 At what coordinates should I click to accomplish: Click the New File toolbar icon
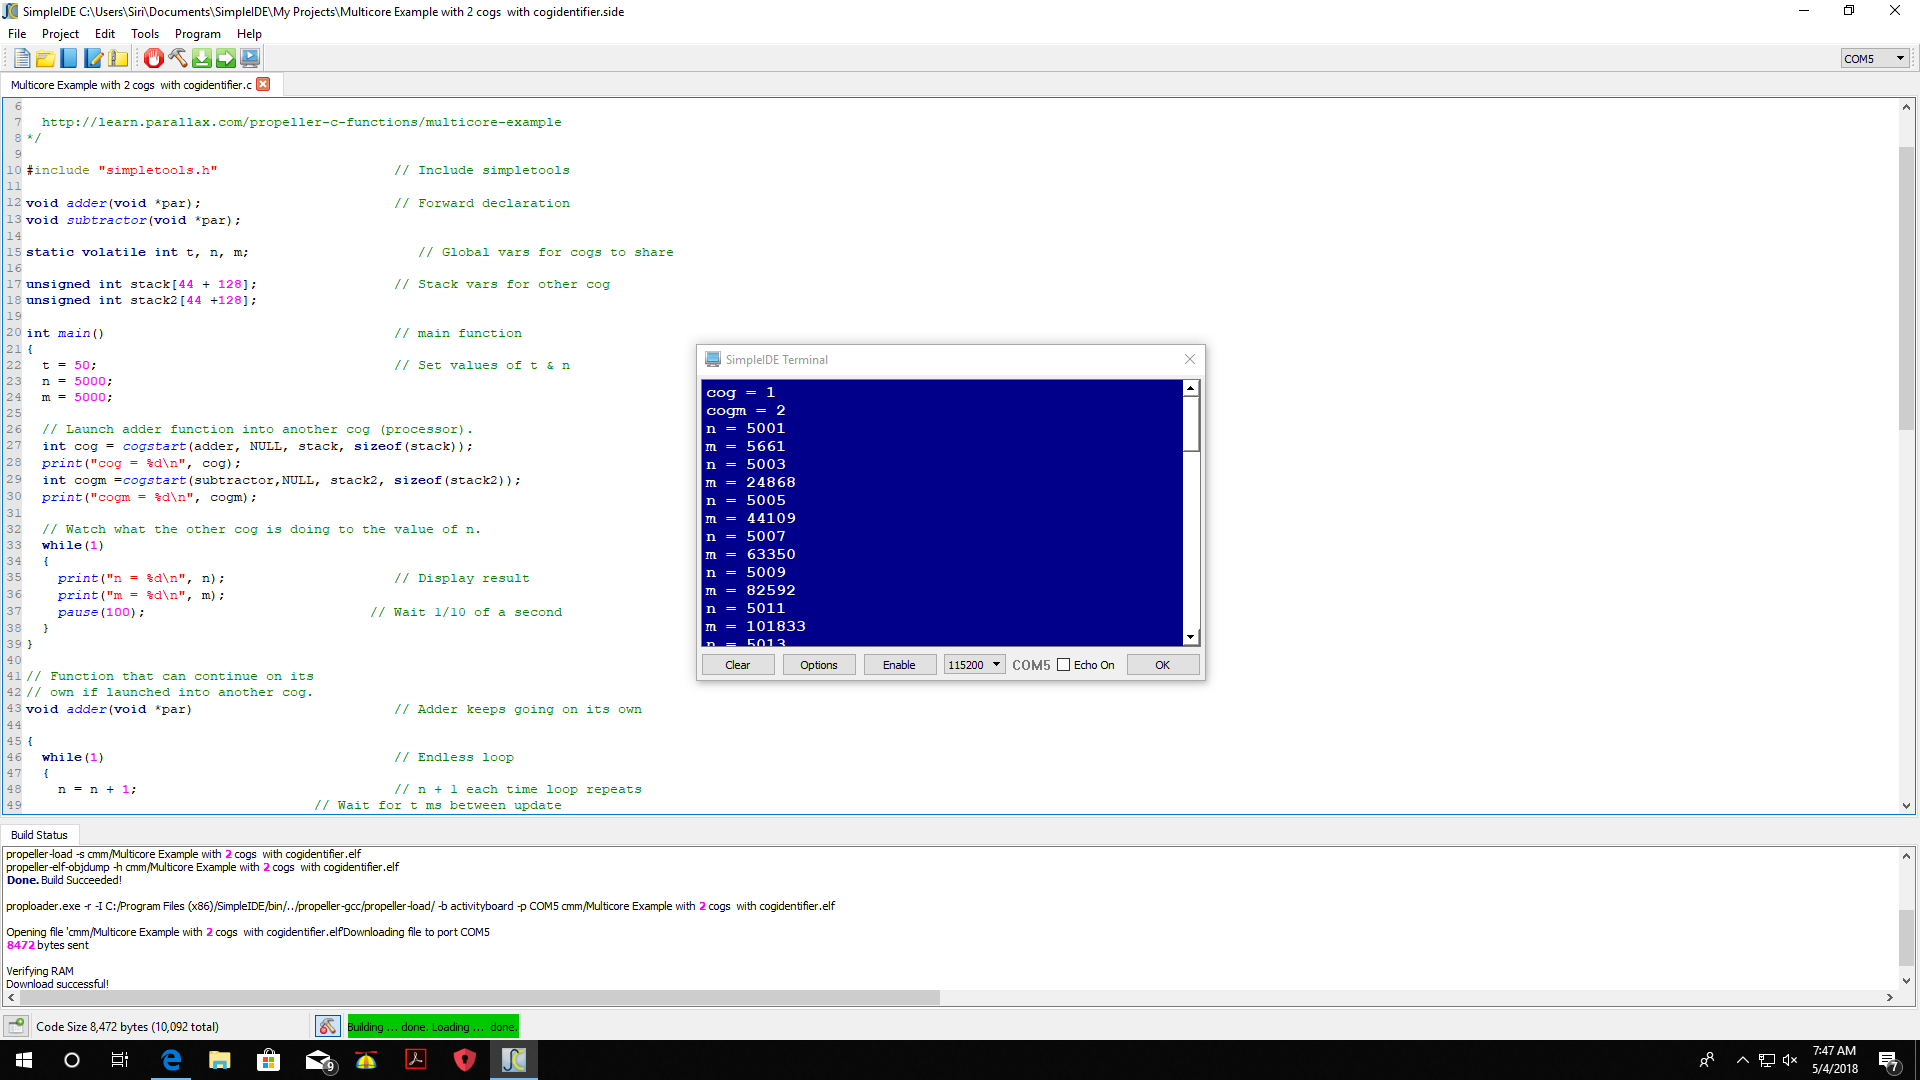(x=22, y=59)
